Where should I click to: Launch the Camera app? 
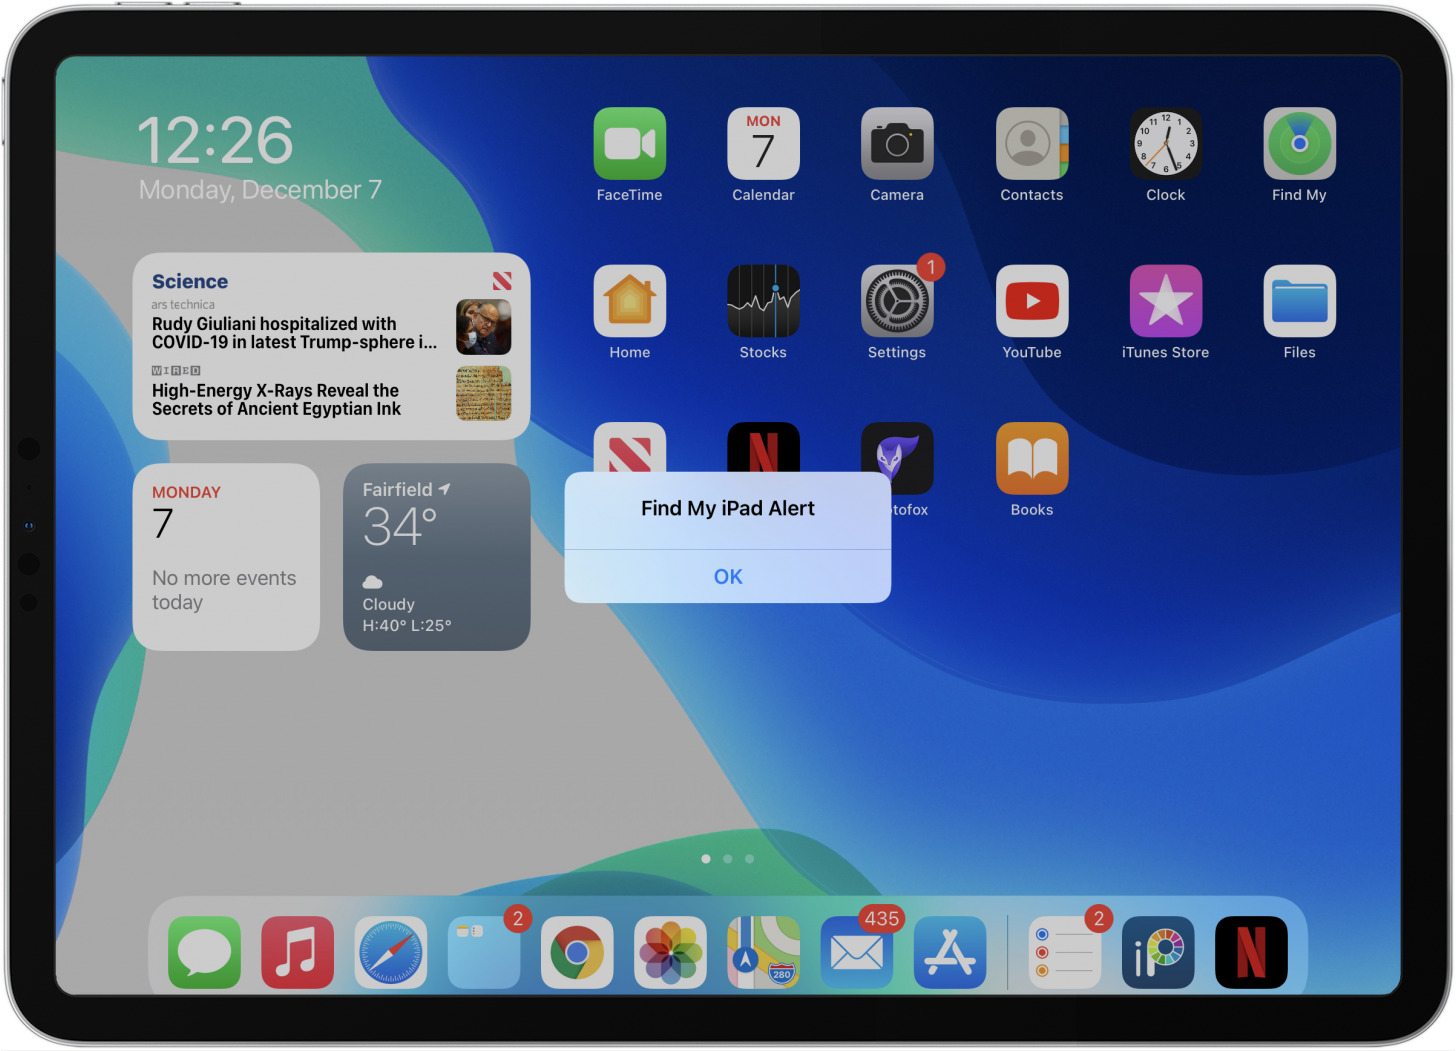point(897,145)
